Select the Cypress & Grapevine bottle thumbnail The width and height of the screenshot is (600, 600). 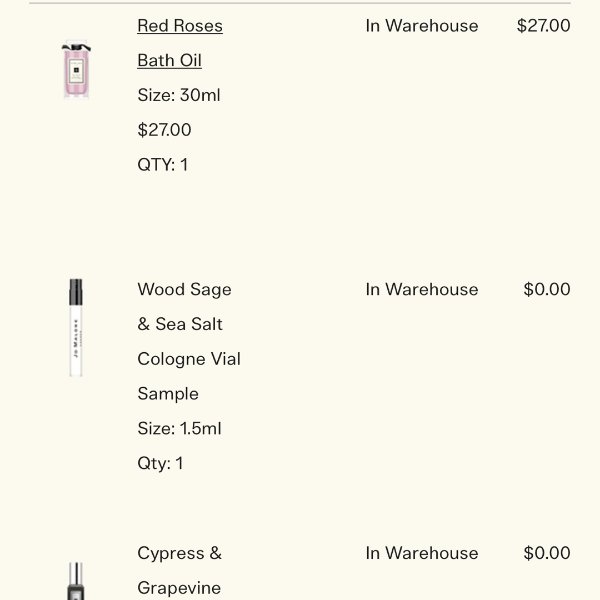(x=76, y=581)
